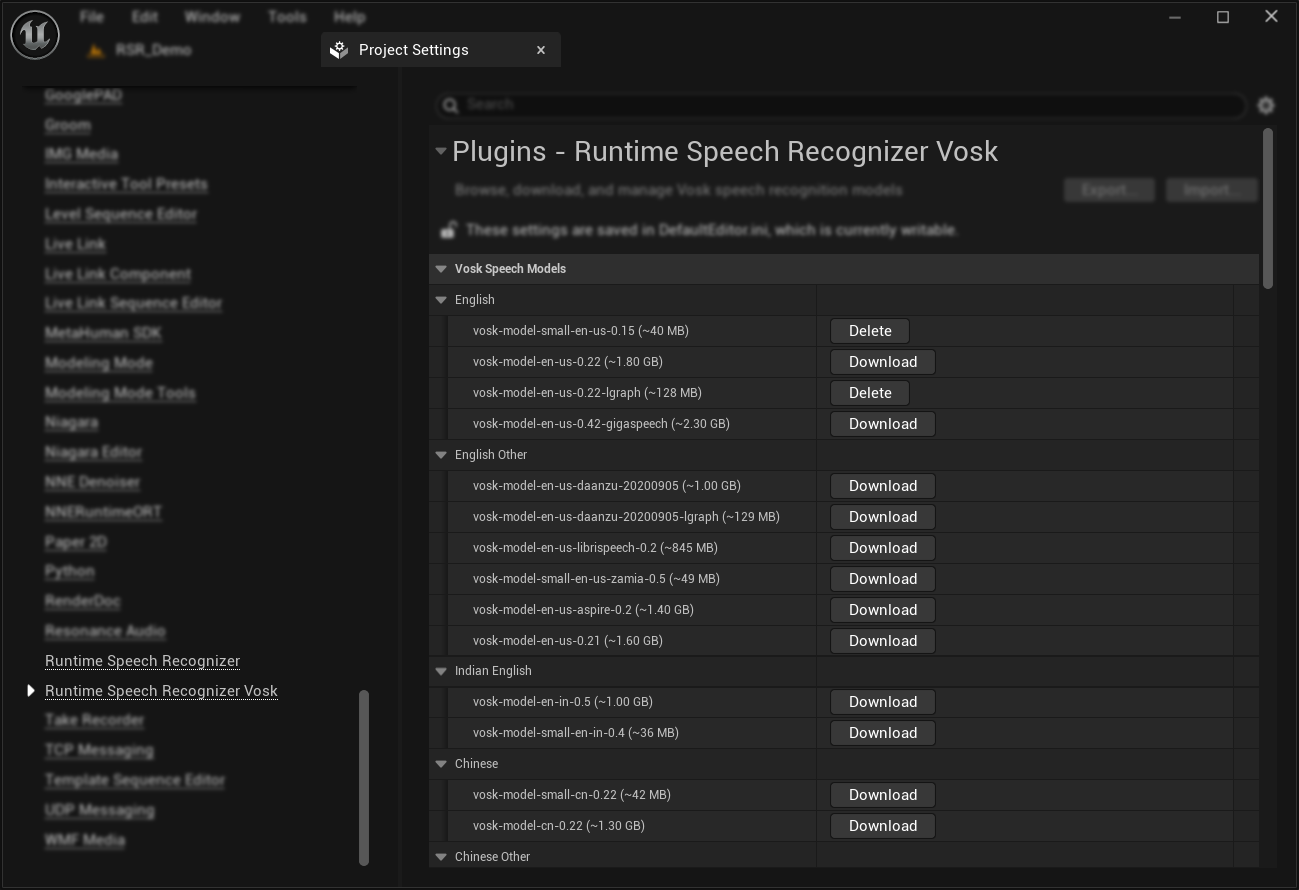This screenshot has height=890, width=1299.
Task: Download the daanzu-20200905-lgraph model
Action: click(x=883, y=517)
